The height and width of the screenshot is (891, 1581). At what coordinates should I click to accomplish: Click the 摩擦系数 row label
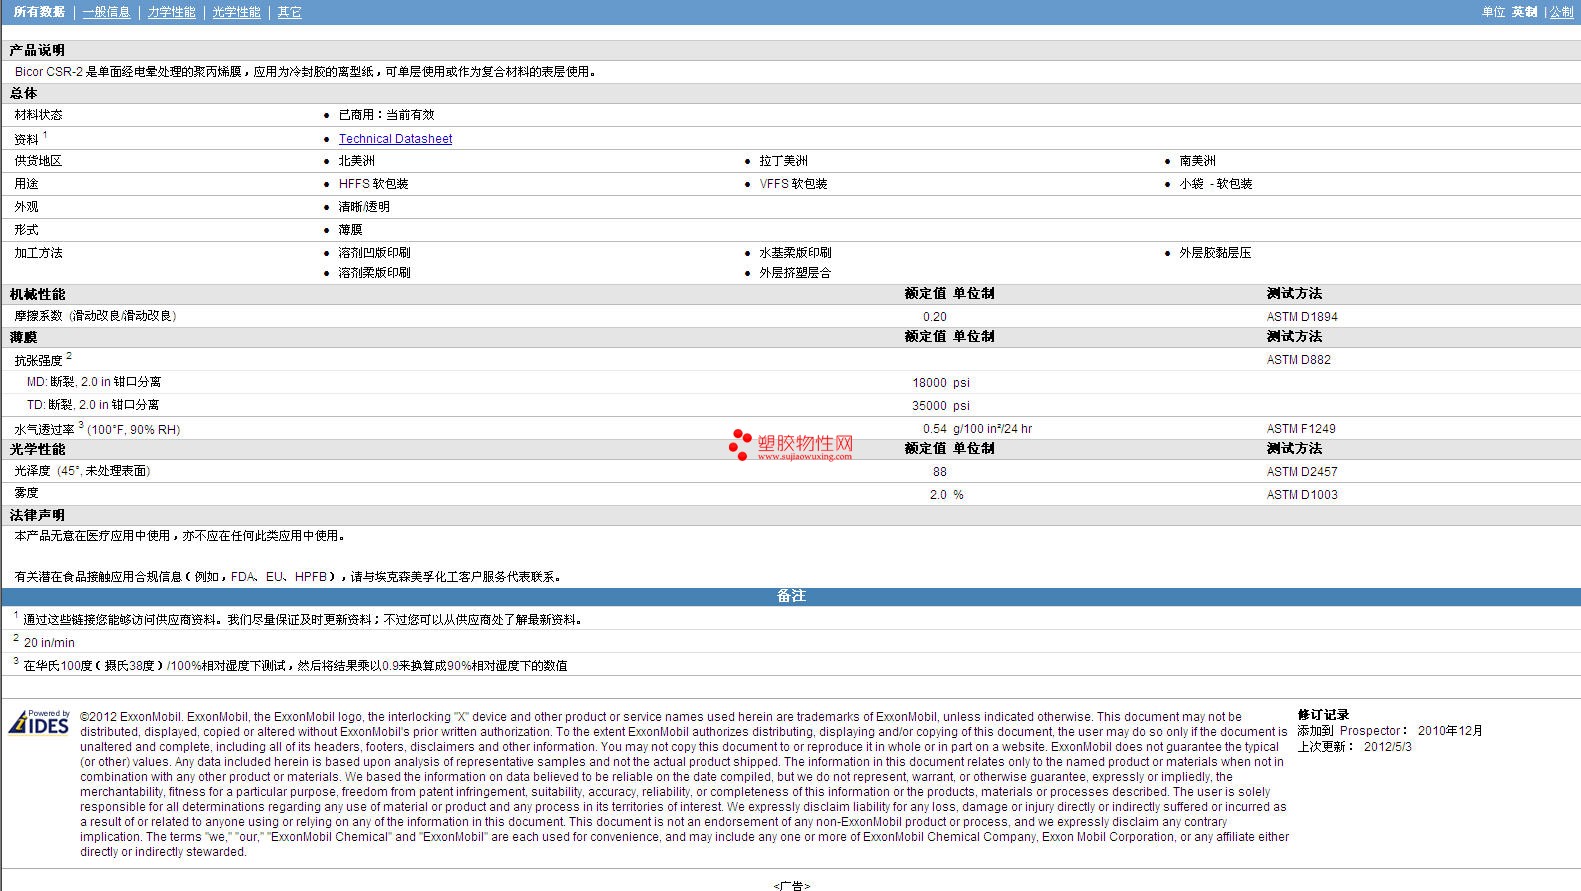[x=38, y=316]
